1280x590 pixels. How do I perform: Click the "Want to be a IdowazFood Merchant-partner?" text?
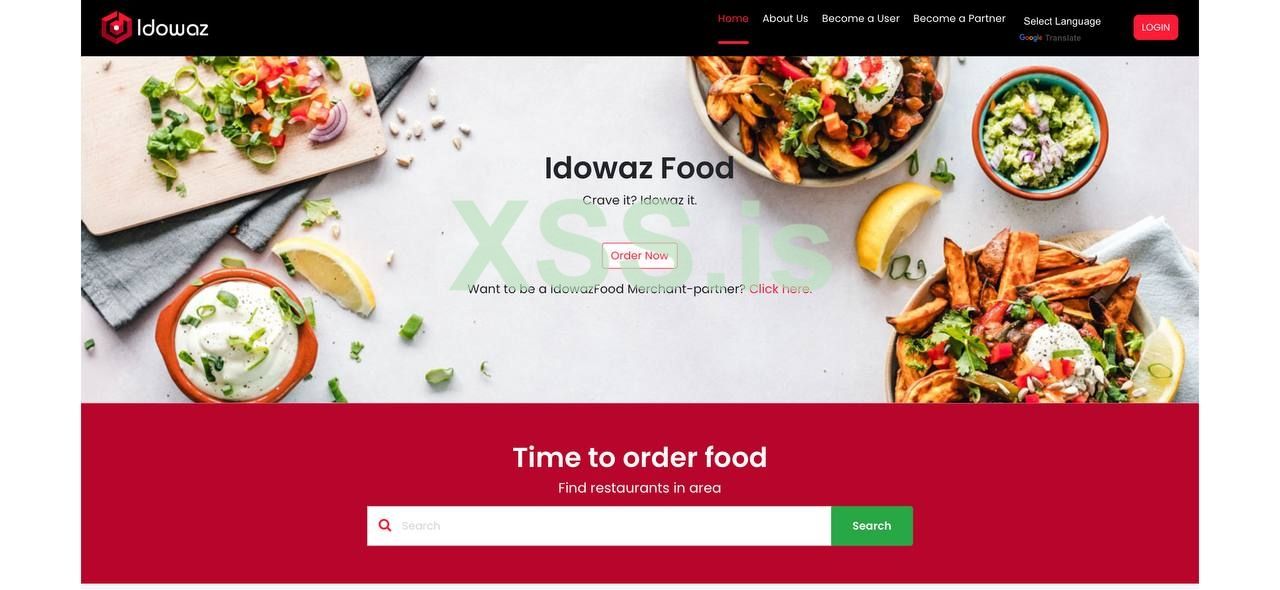tap(607, 289)
